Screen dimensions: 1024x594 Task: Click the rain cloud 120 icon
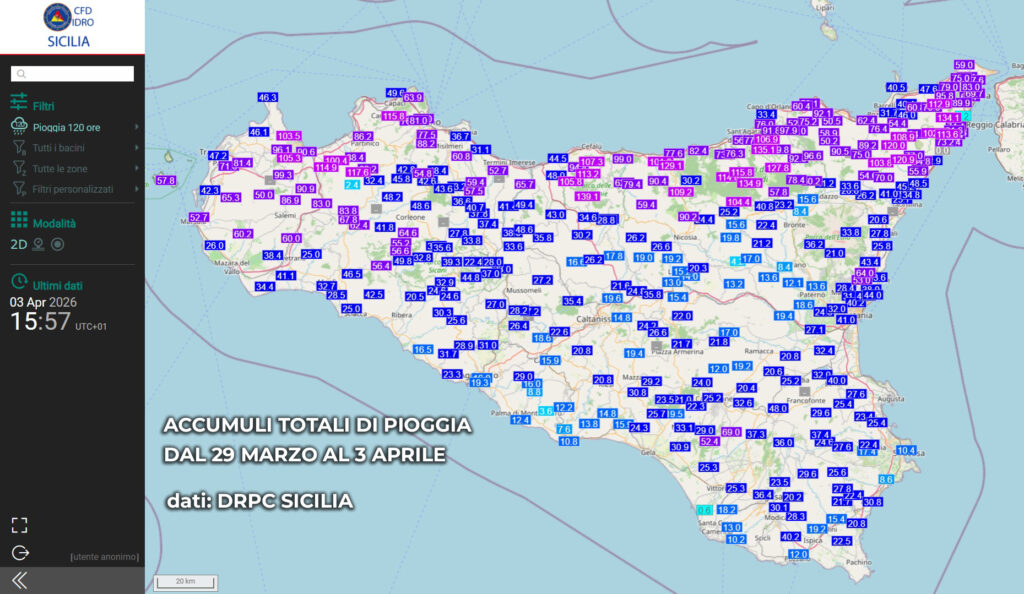pyautogui.click(x=18, y=127)
